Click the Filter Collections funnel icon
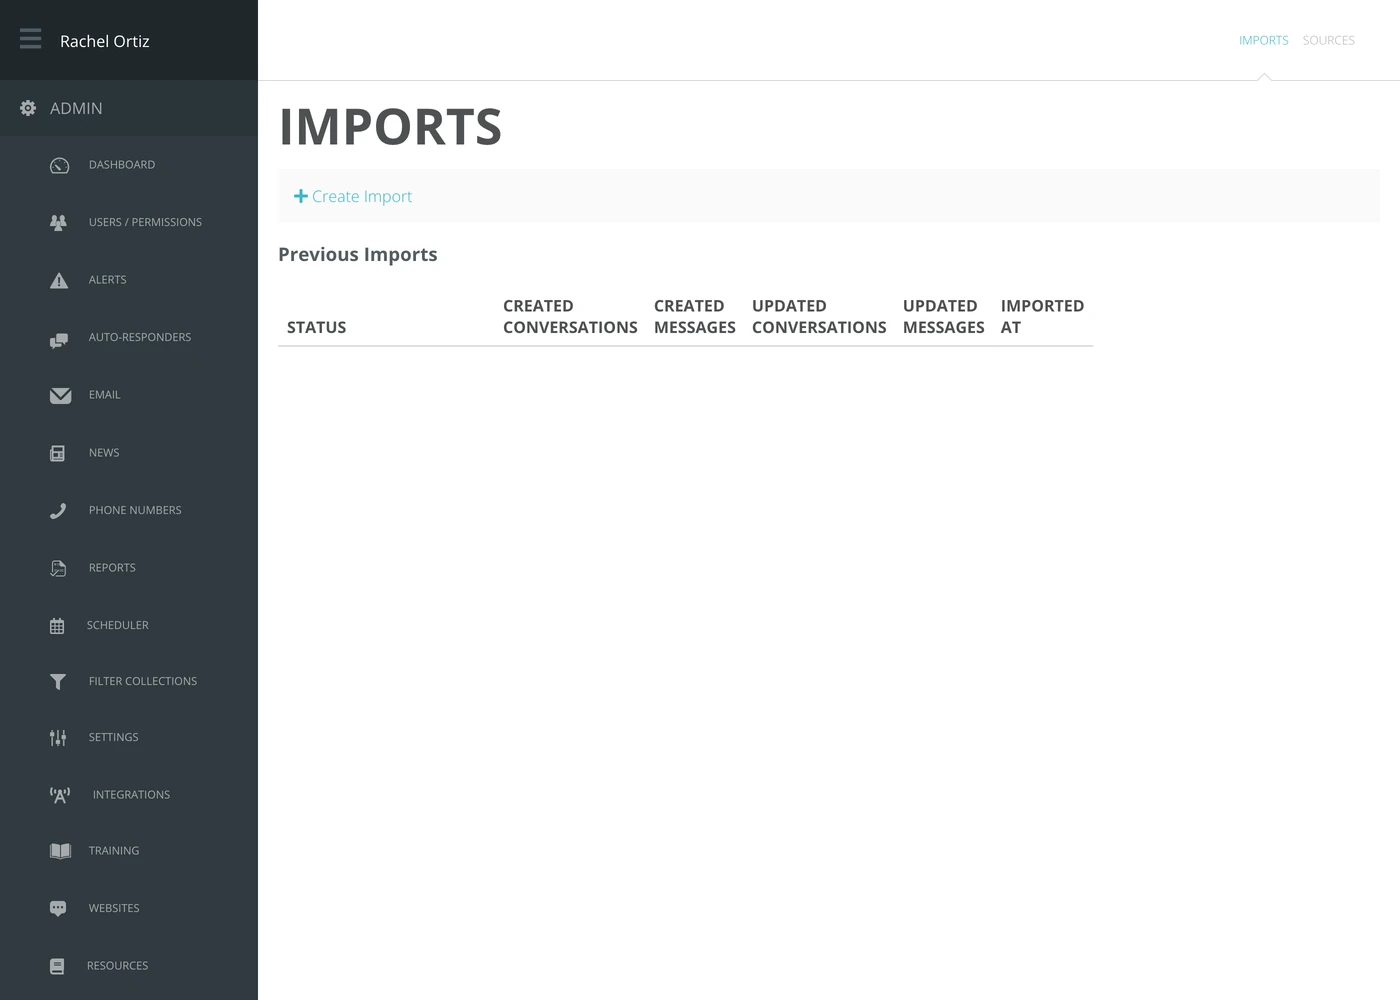 tap(58, 682)
